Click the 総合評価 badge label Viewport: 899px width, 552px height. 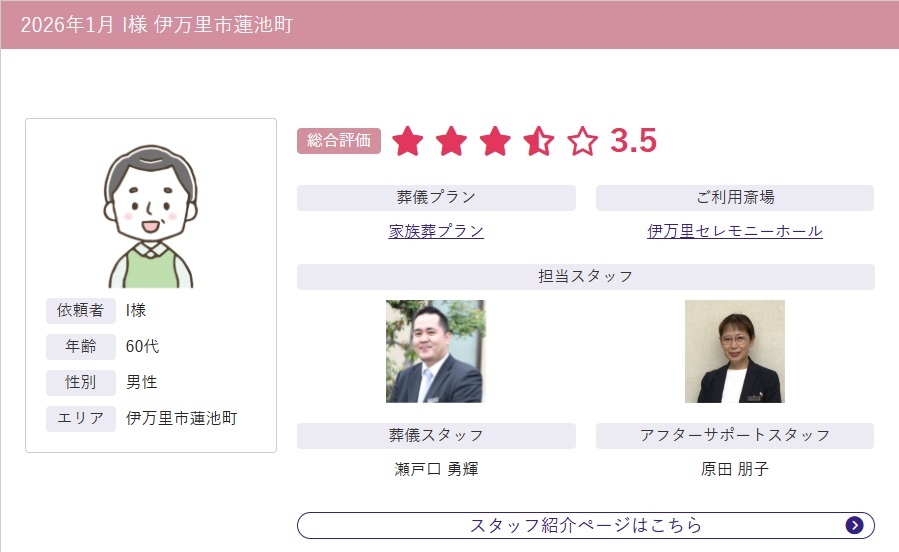tap(339, 140)
